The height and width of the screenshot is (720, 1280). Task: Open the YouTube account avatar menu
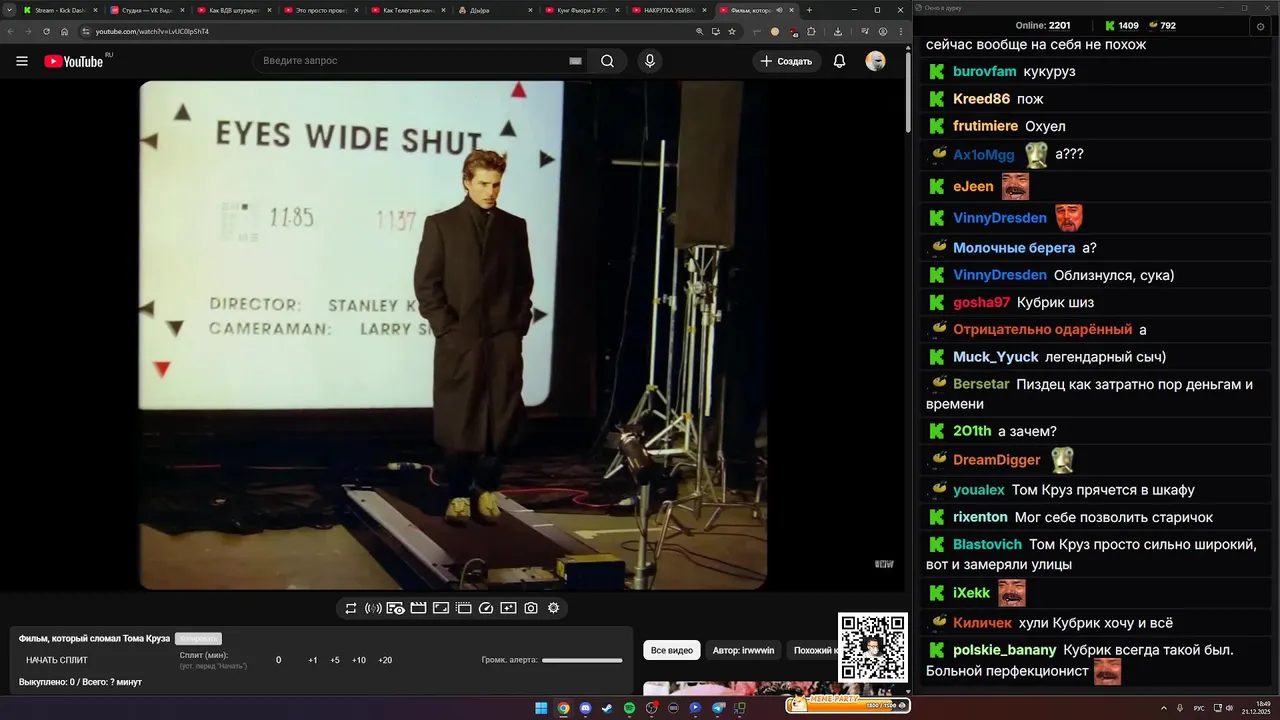tap(875, 61)
